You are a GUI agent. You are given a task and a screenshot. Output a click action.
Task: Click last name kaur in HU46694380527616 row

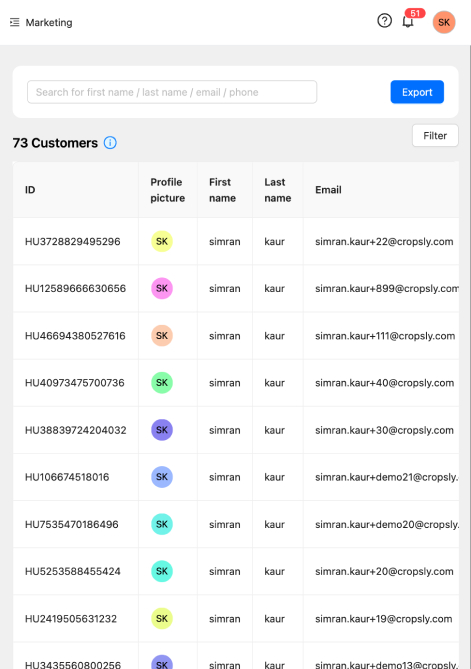pos(274,336)
